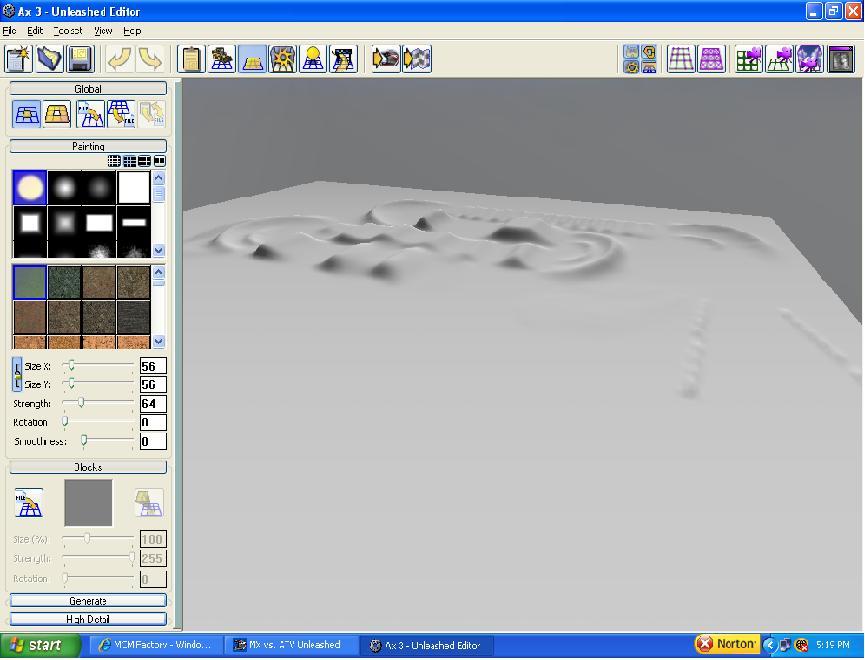Collapse the Blocks panel header

point(88,467)
